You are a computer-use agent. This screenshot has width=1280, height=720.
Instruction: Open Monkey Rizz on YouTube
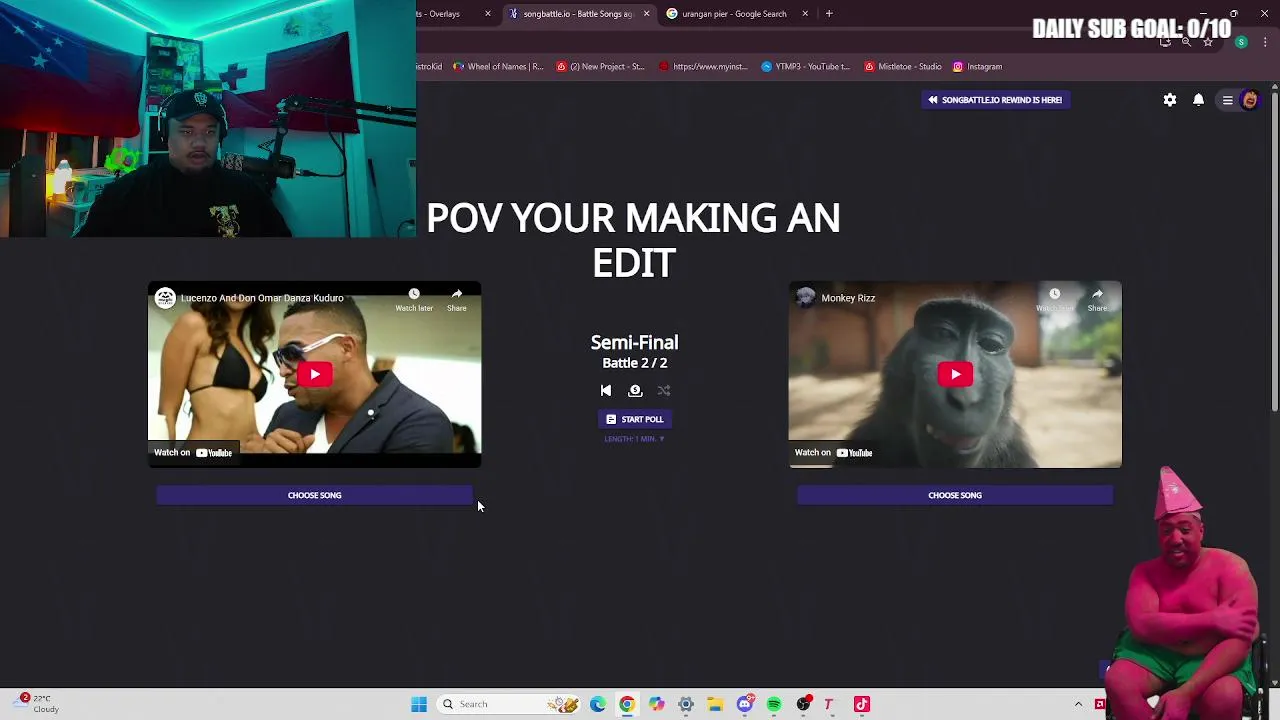tap(833, 453)
